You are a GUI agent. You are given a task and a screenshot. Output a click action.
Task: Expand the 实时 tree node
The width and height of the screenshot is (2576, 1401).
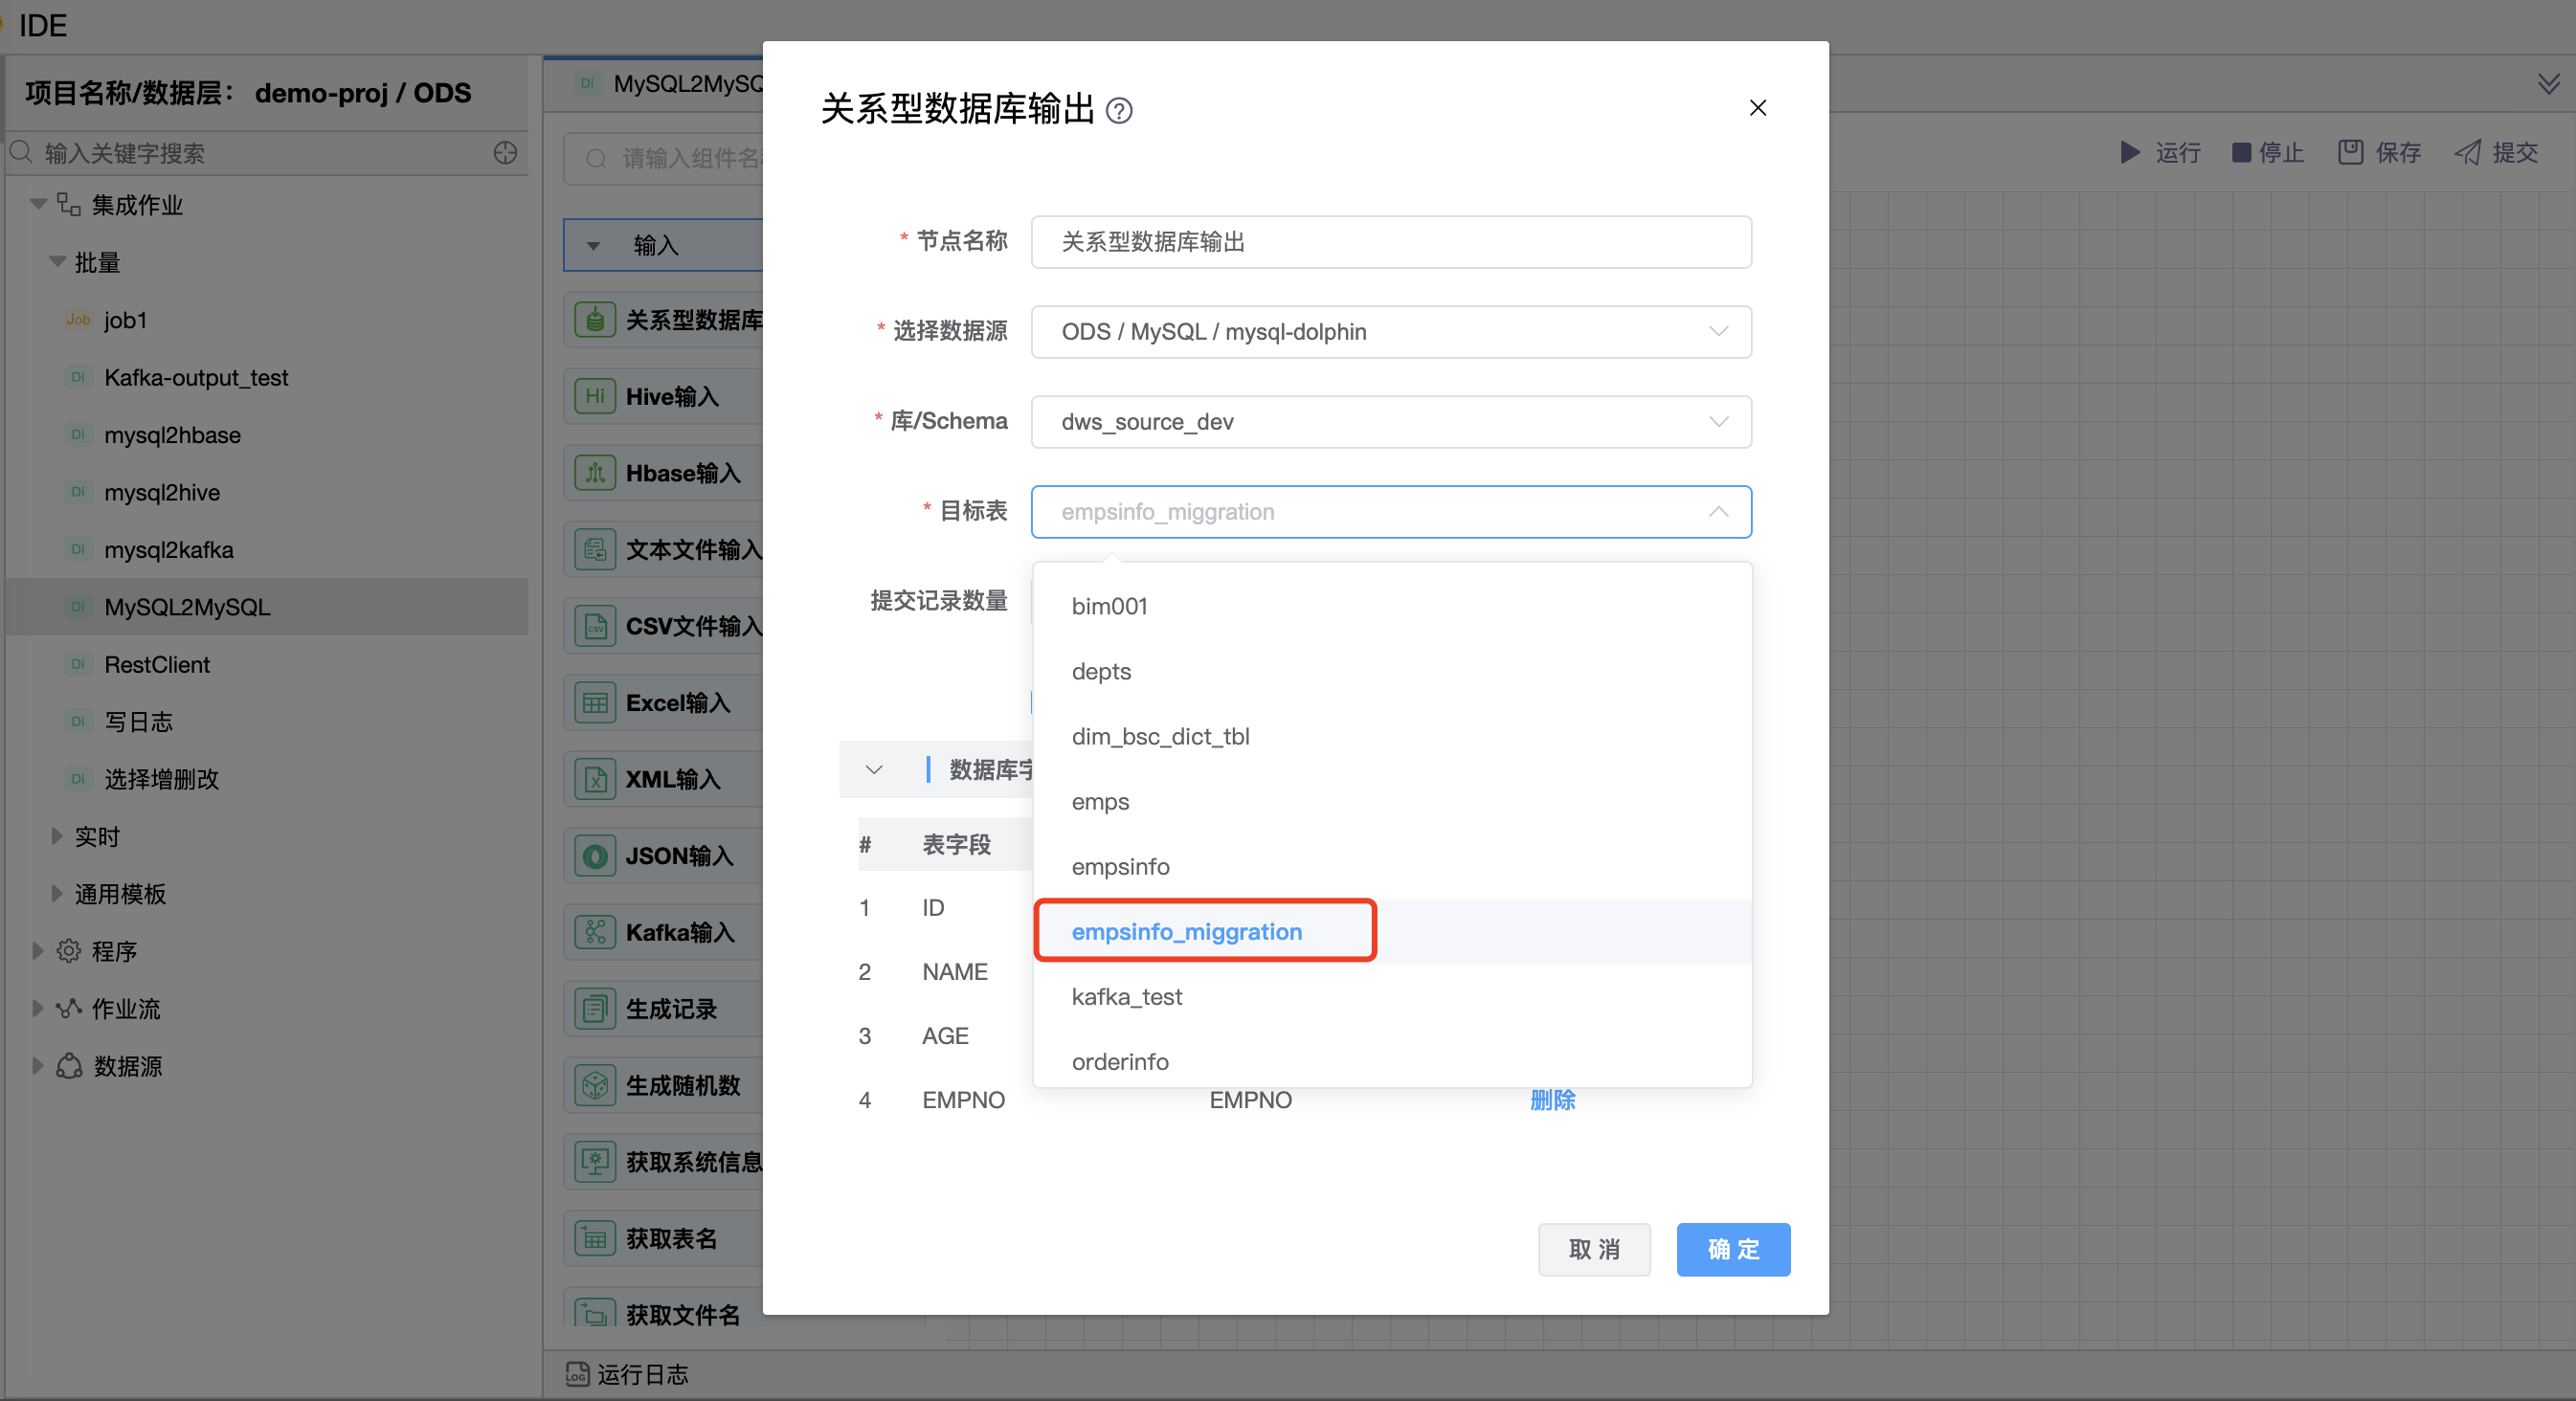click(x=57, y=836)
